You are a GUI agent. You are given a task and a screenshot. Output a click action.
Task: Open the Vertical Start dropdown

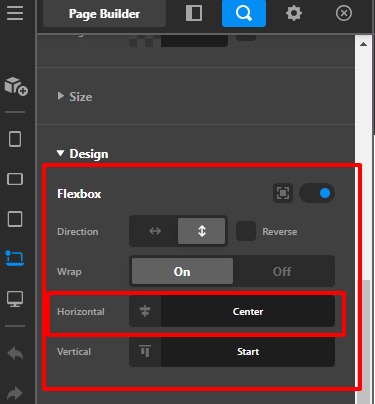click(232, 352)
